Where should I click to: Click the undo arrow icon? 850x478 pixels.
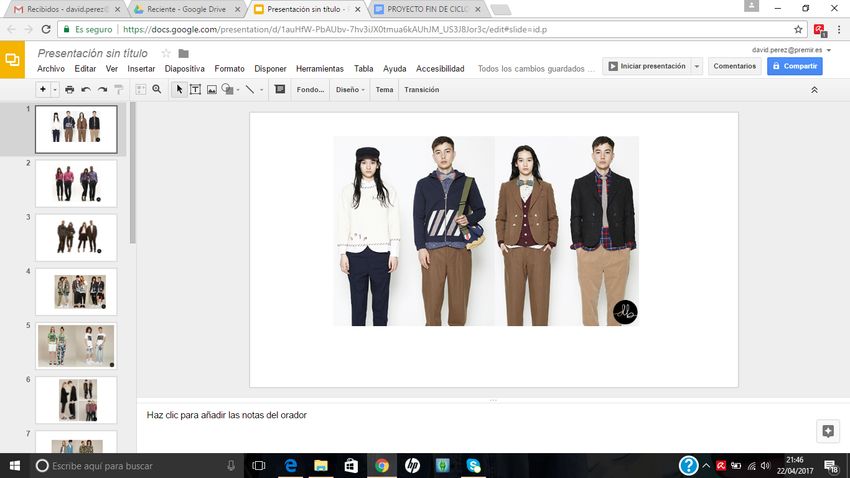86,89
